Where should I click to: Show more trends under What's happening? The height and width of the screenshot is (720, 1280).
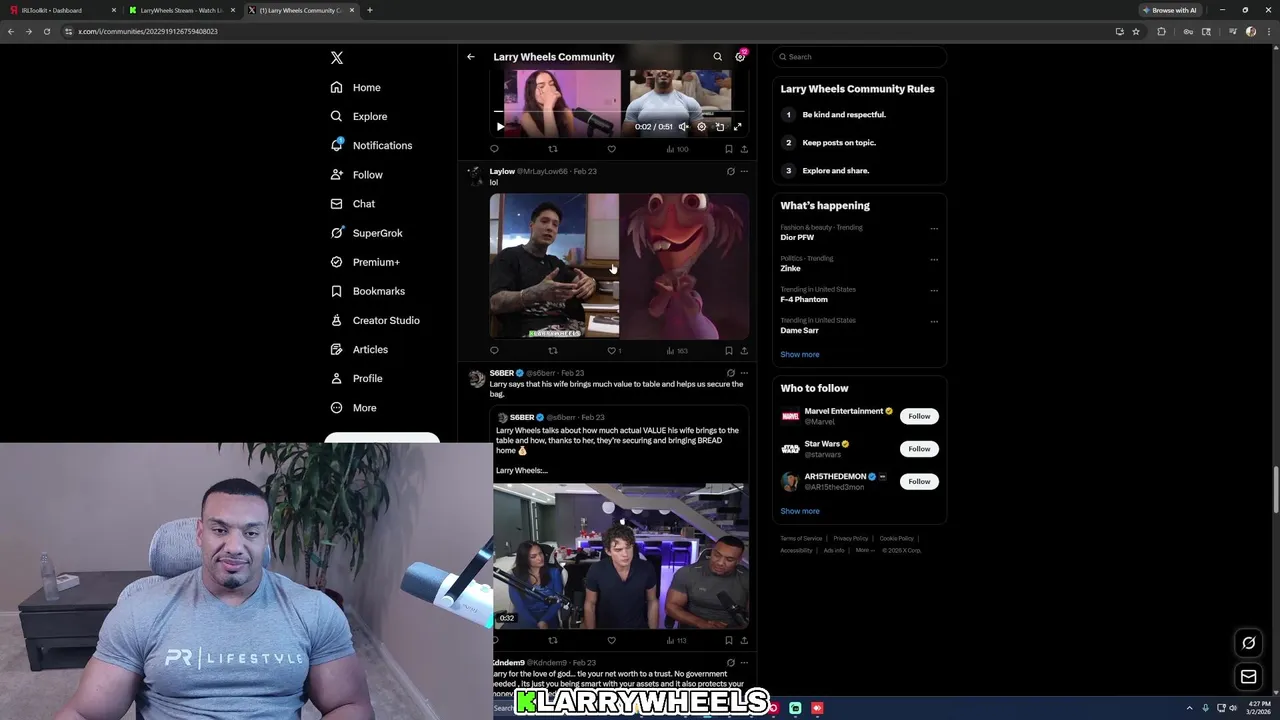point(800,354)
